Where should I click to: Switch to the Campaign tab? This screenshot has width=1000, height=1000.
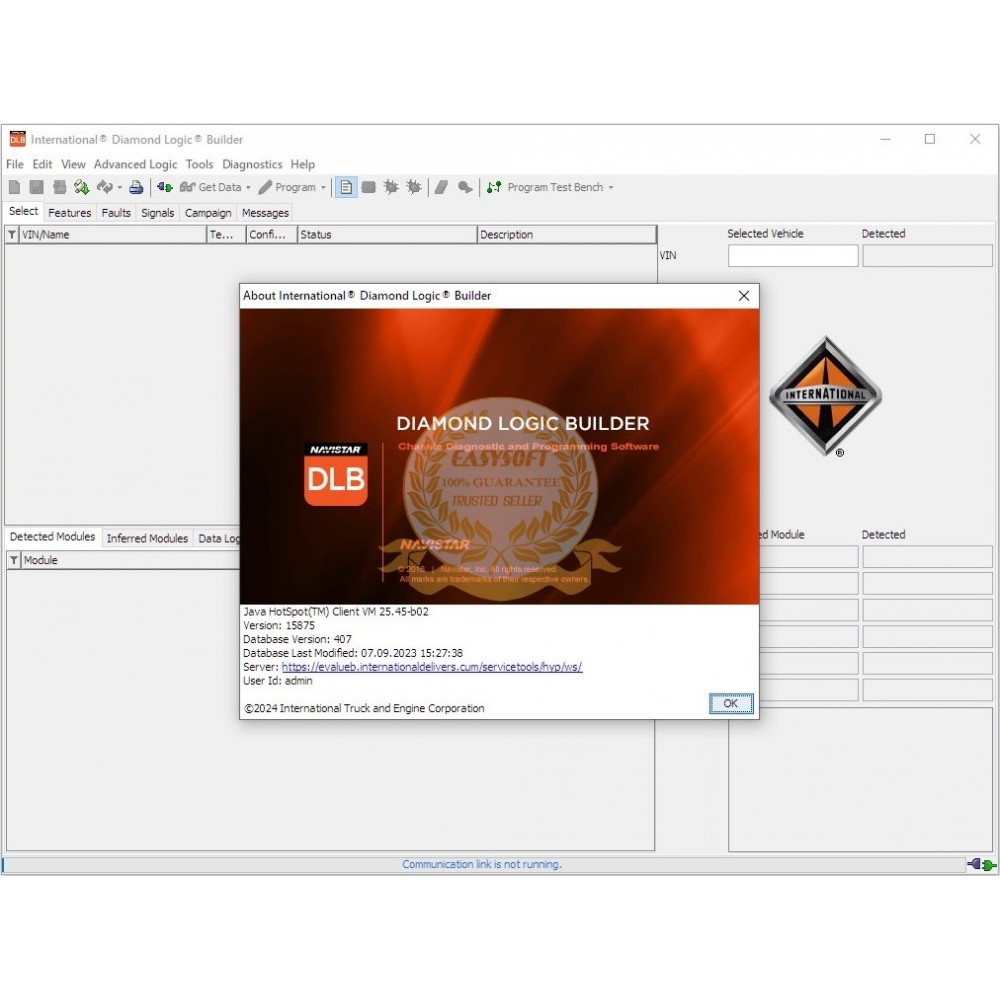[x=208, y=212]
